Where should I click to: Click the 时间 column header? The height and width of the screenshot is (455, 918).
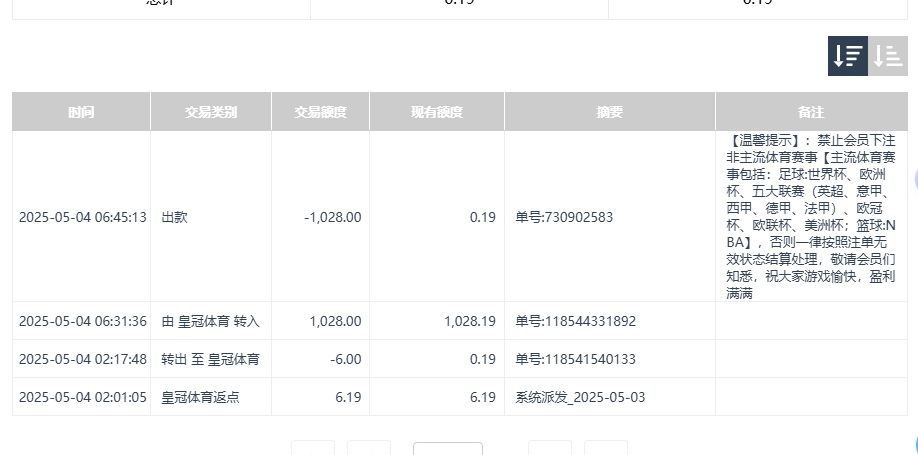click(x=81, y=112)
